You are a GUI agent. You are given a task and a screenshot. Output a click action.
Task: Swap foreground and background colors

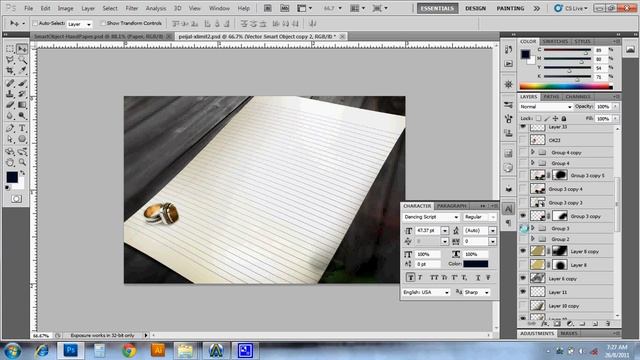pyautogui.click(x=22, y=173)
